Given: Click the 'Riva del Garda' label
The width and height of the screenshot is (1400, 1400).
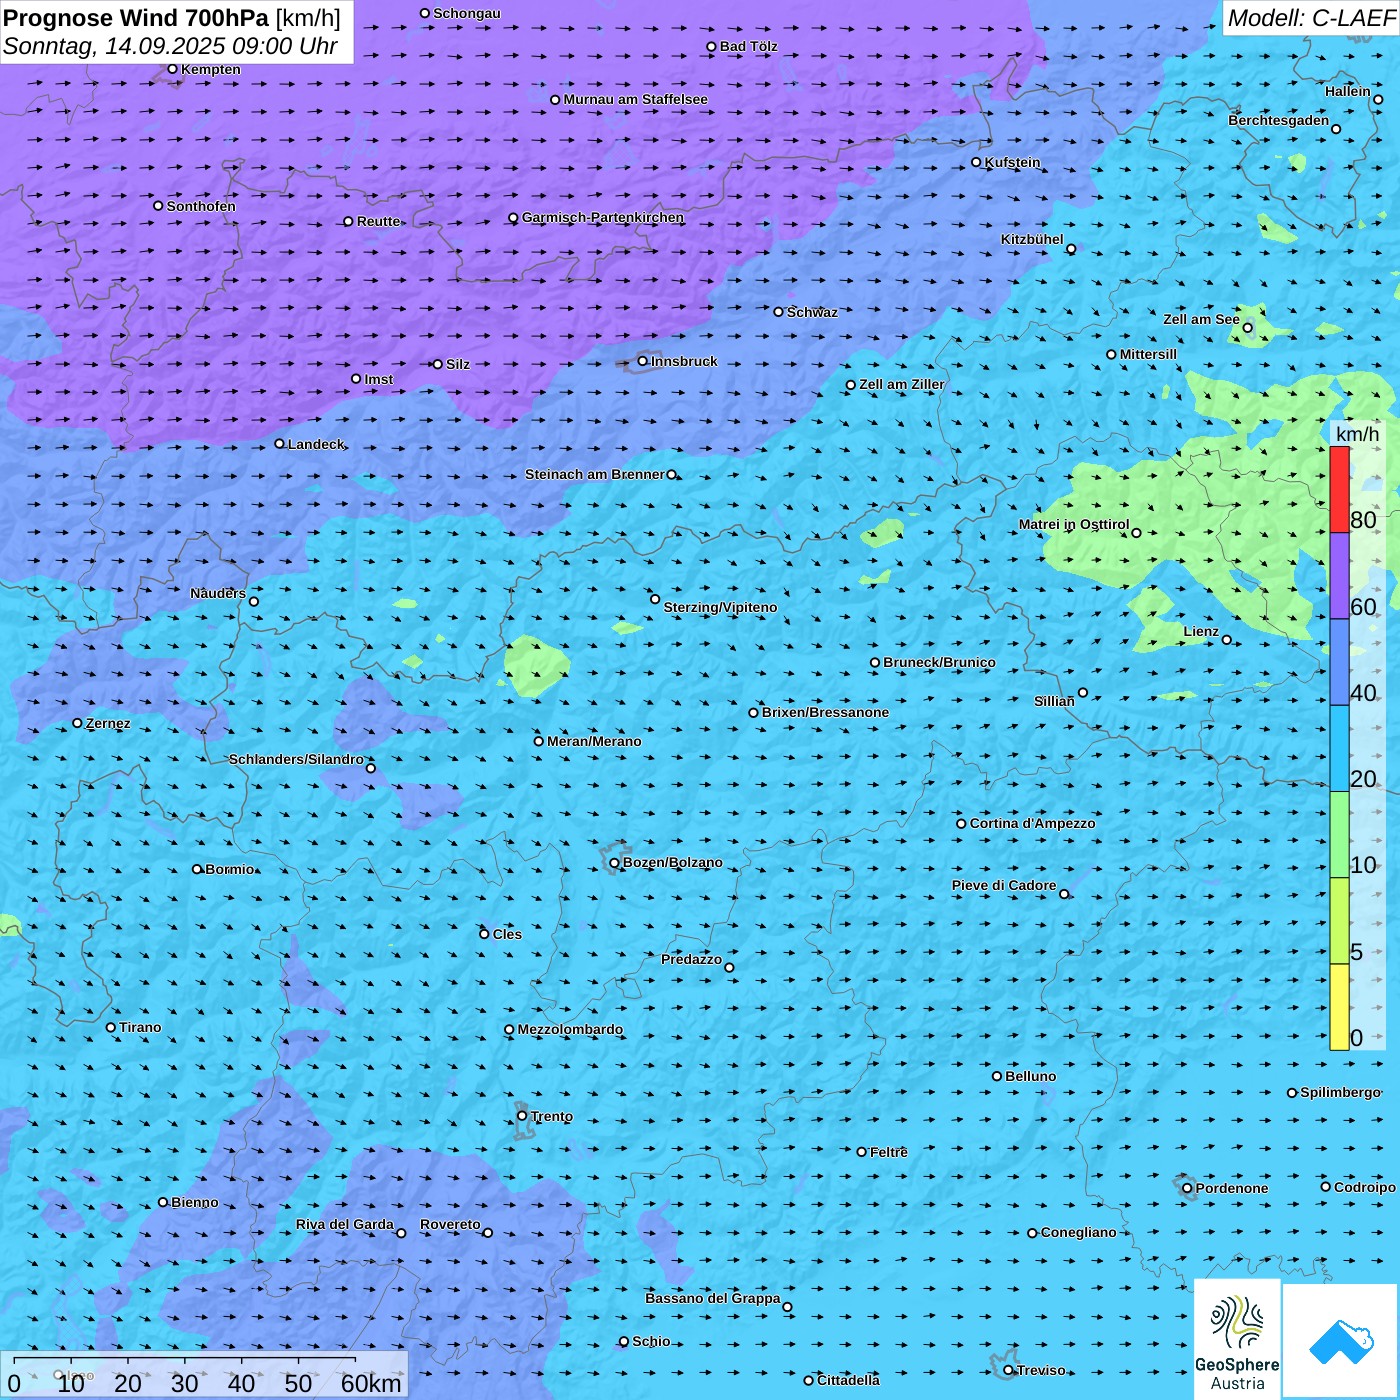Looking at the screenshot, I should tap(345, 1224).
